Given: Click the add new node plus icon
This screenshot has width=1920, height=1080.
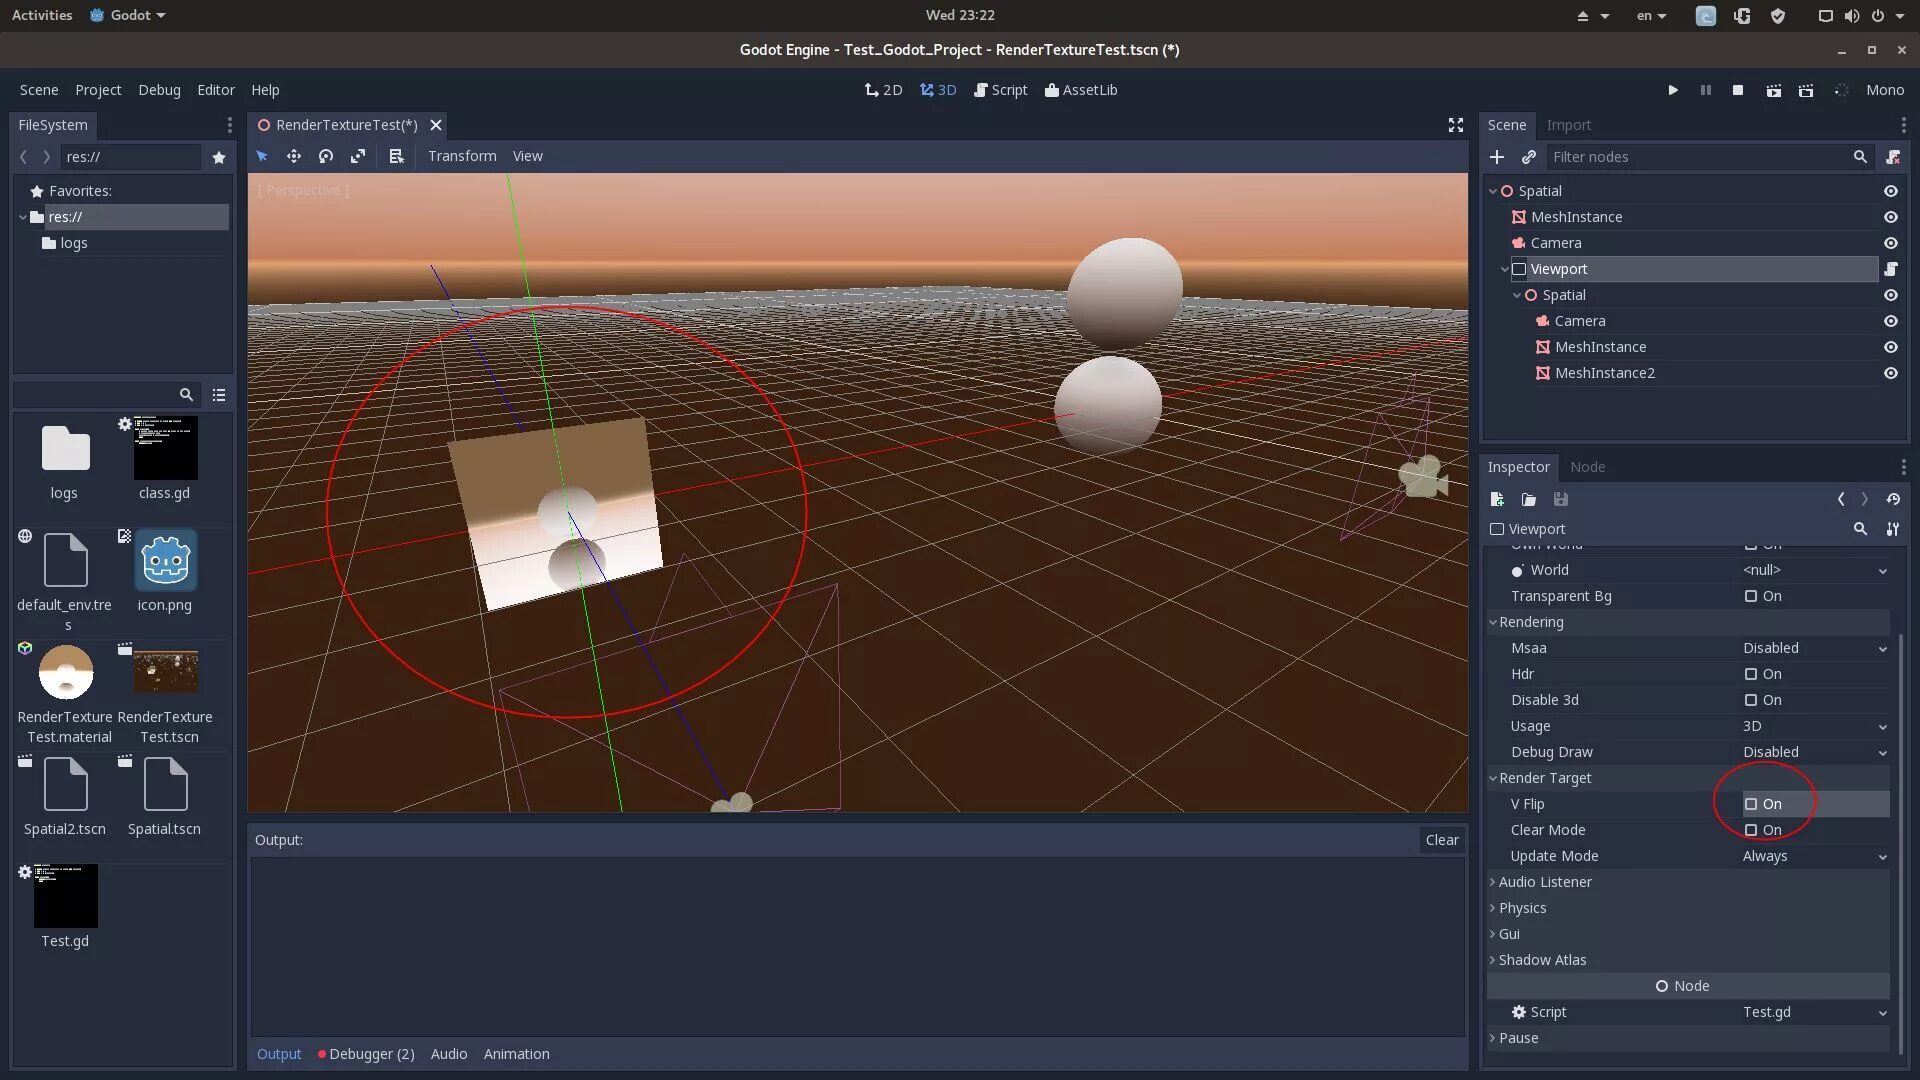Looking at the screenshot, I should [x=1497, y=157].
